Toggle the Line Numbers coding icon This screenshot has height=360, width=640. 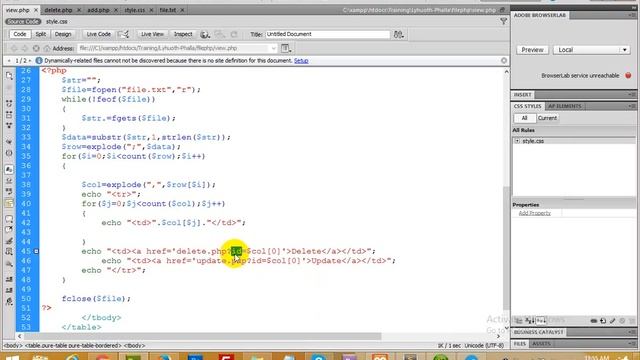tap(9, 169)
